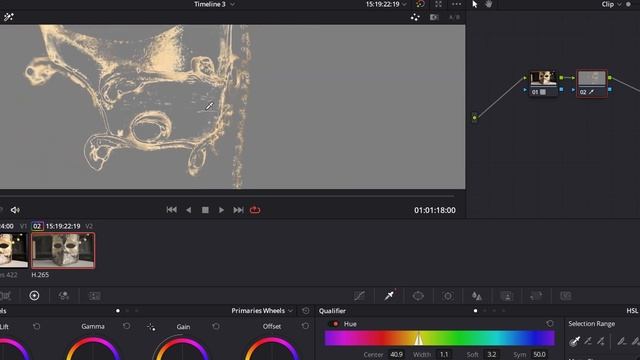The height and width of the screenshot is (360, 640).
Task: Choose the feather subtract tool
Action: point(621,341)
